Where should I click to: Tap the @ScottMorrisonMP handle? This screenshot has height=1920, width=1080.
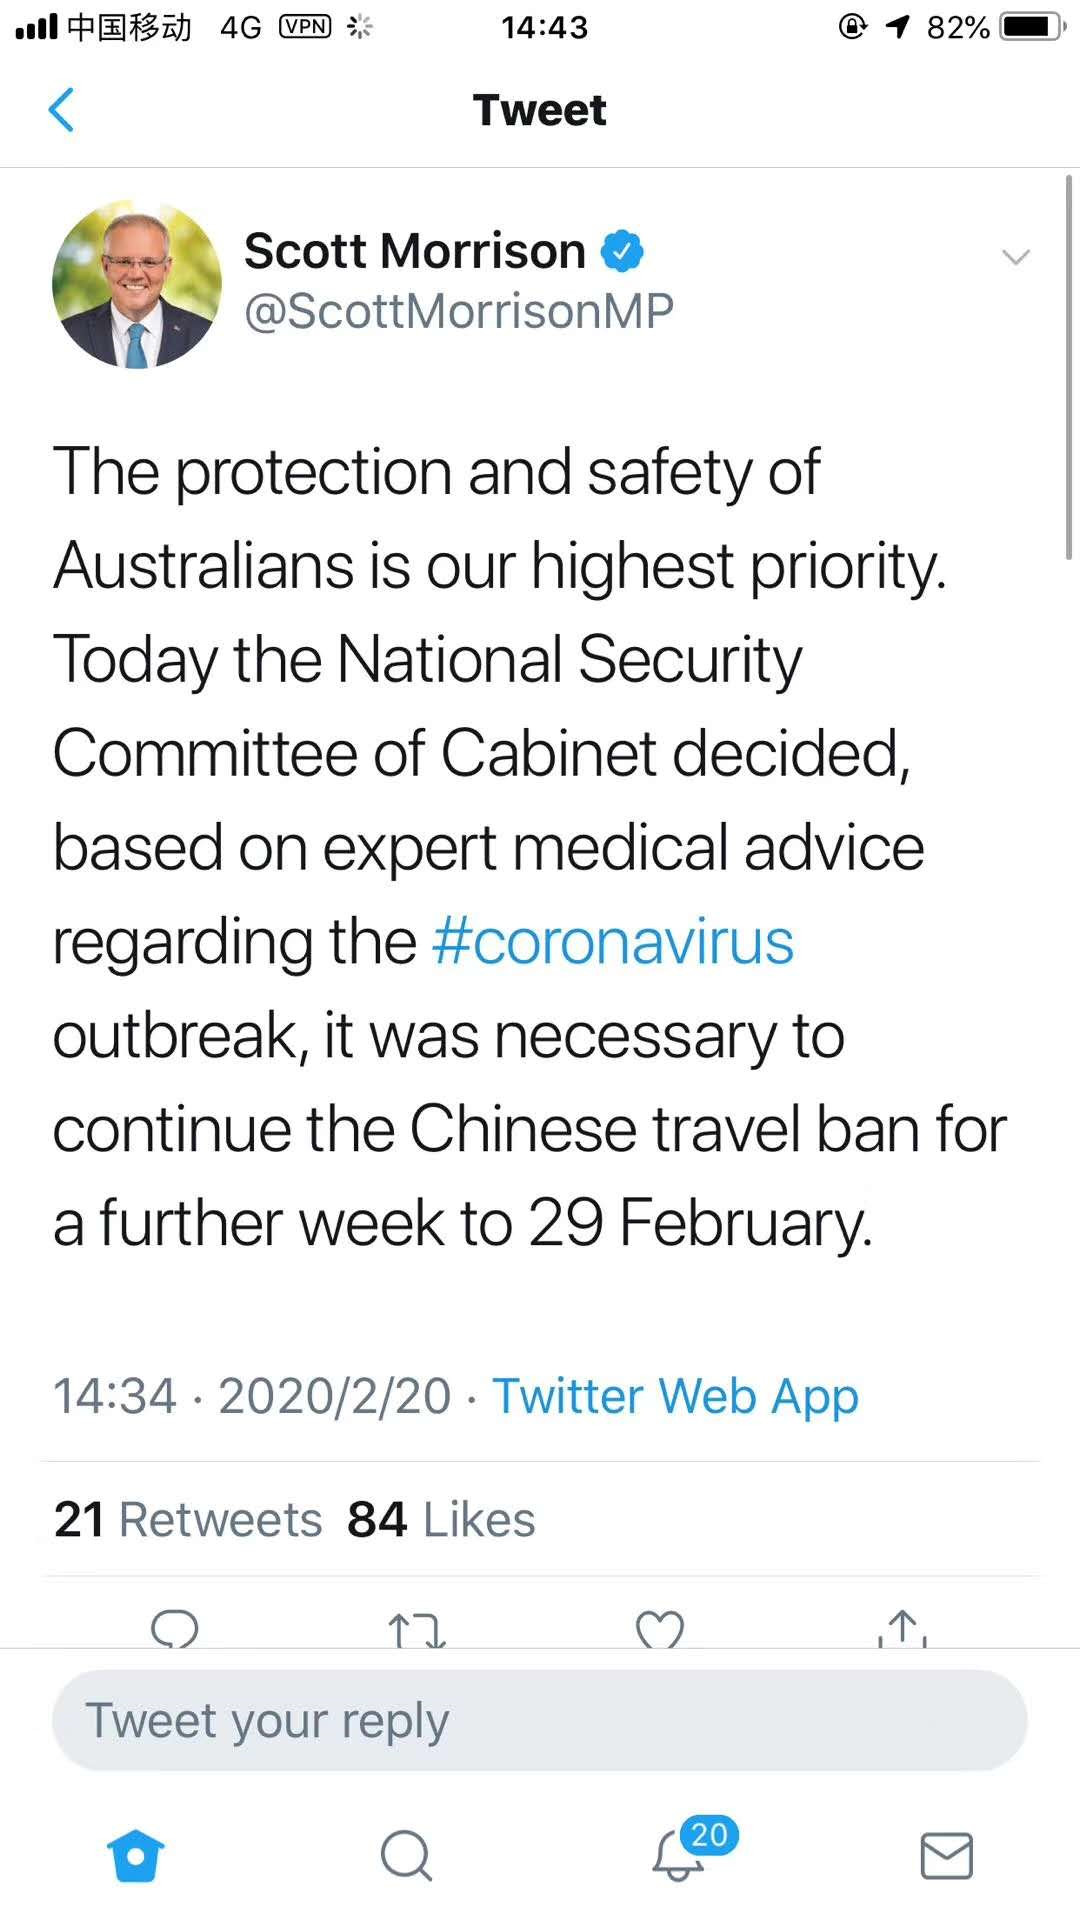tap(459, 311)
